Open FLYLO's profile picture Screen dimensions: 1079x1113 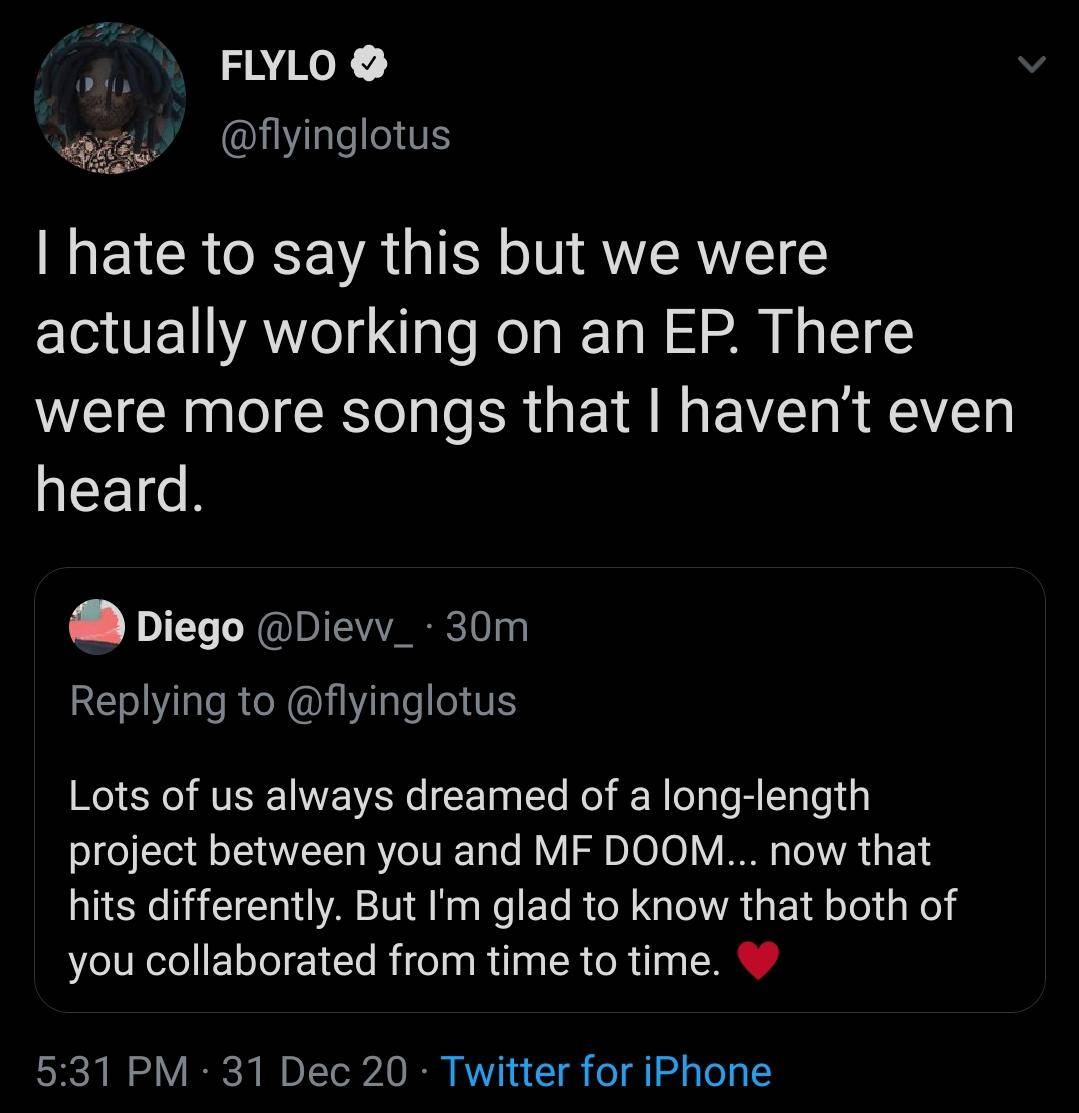click(110, 97)
